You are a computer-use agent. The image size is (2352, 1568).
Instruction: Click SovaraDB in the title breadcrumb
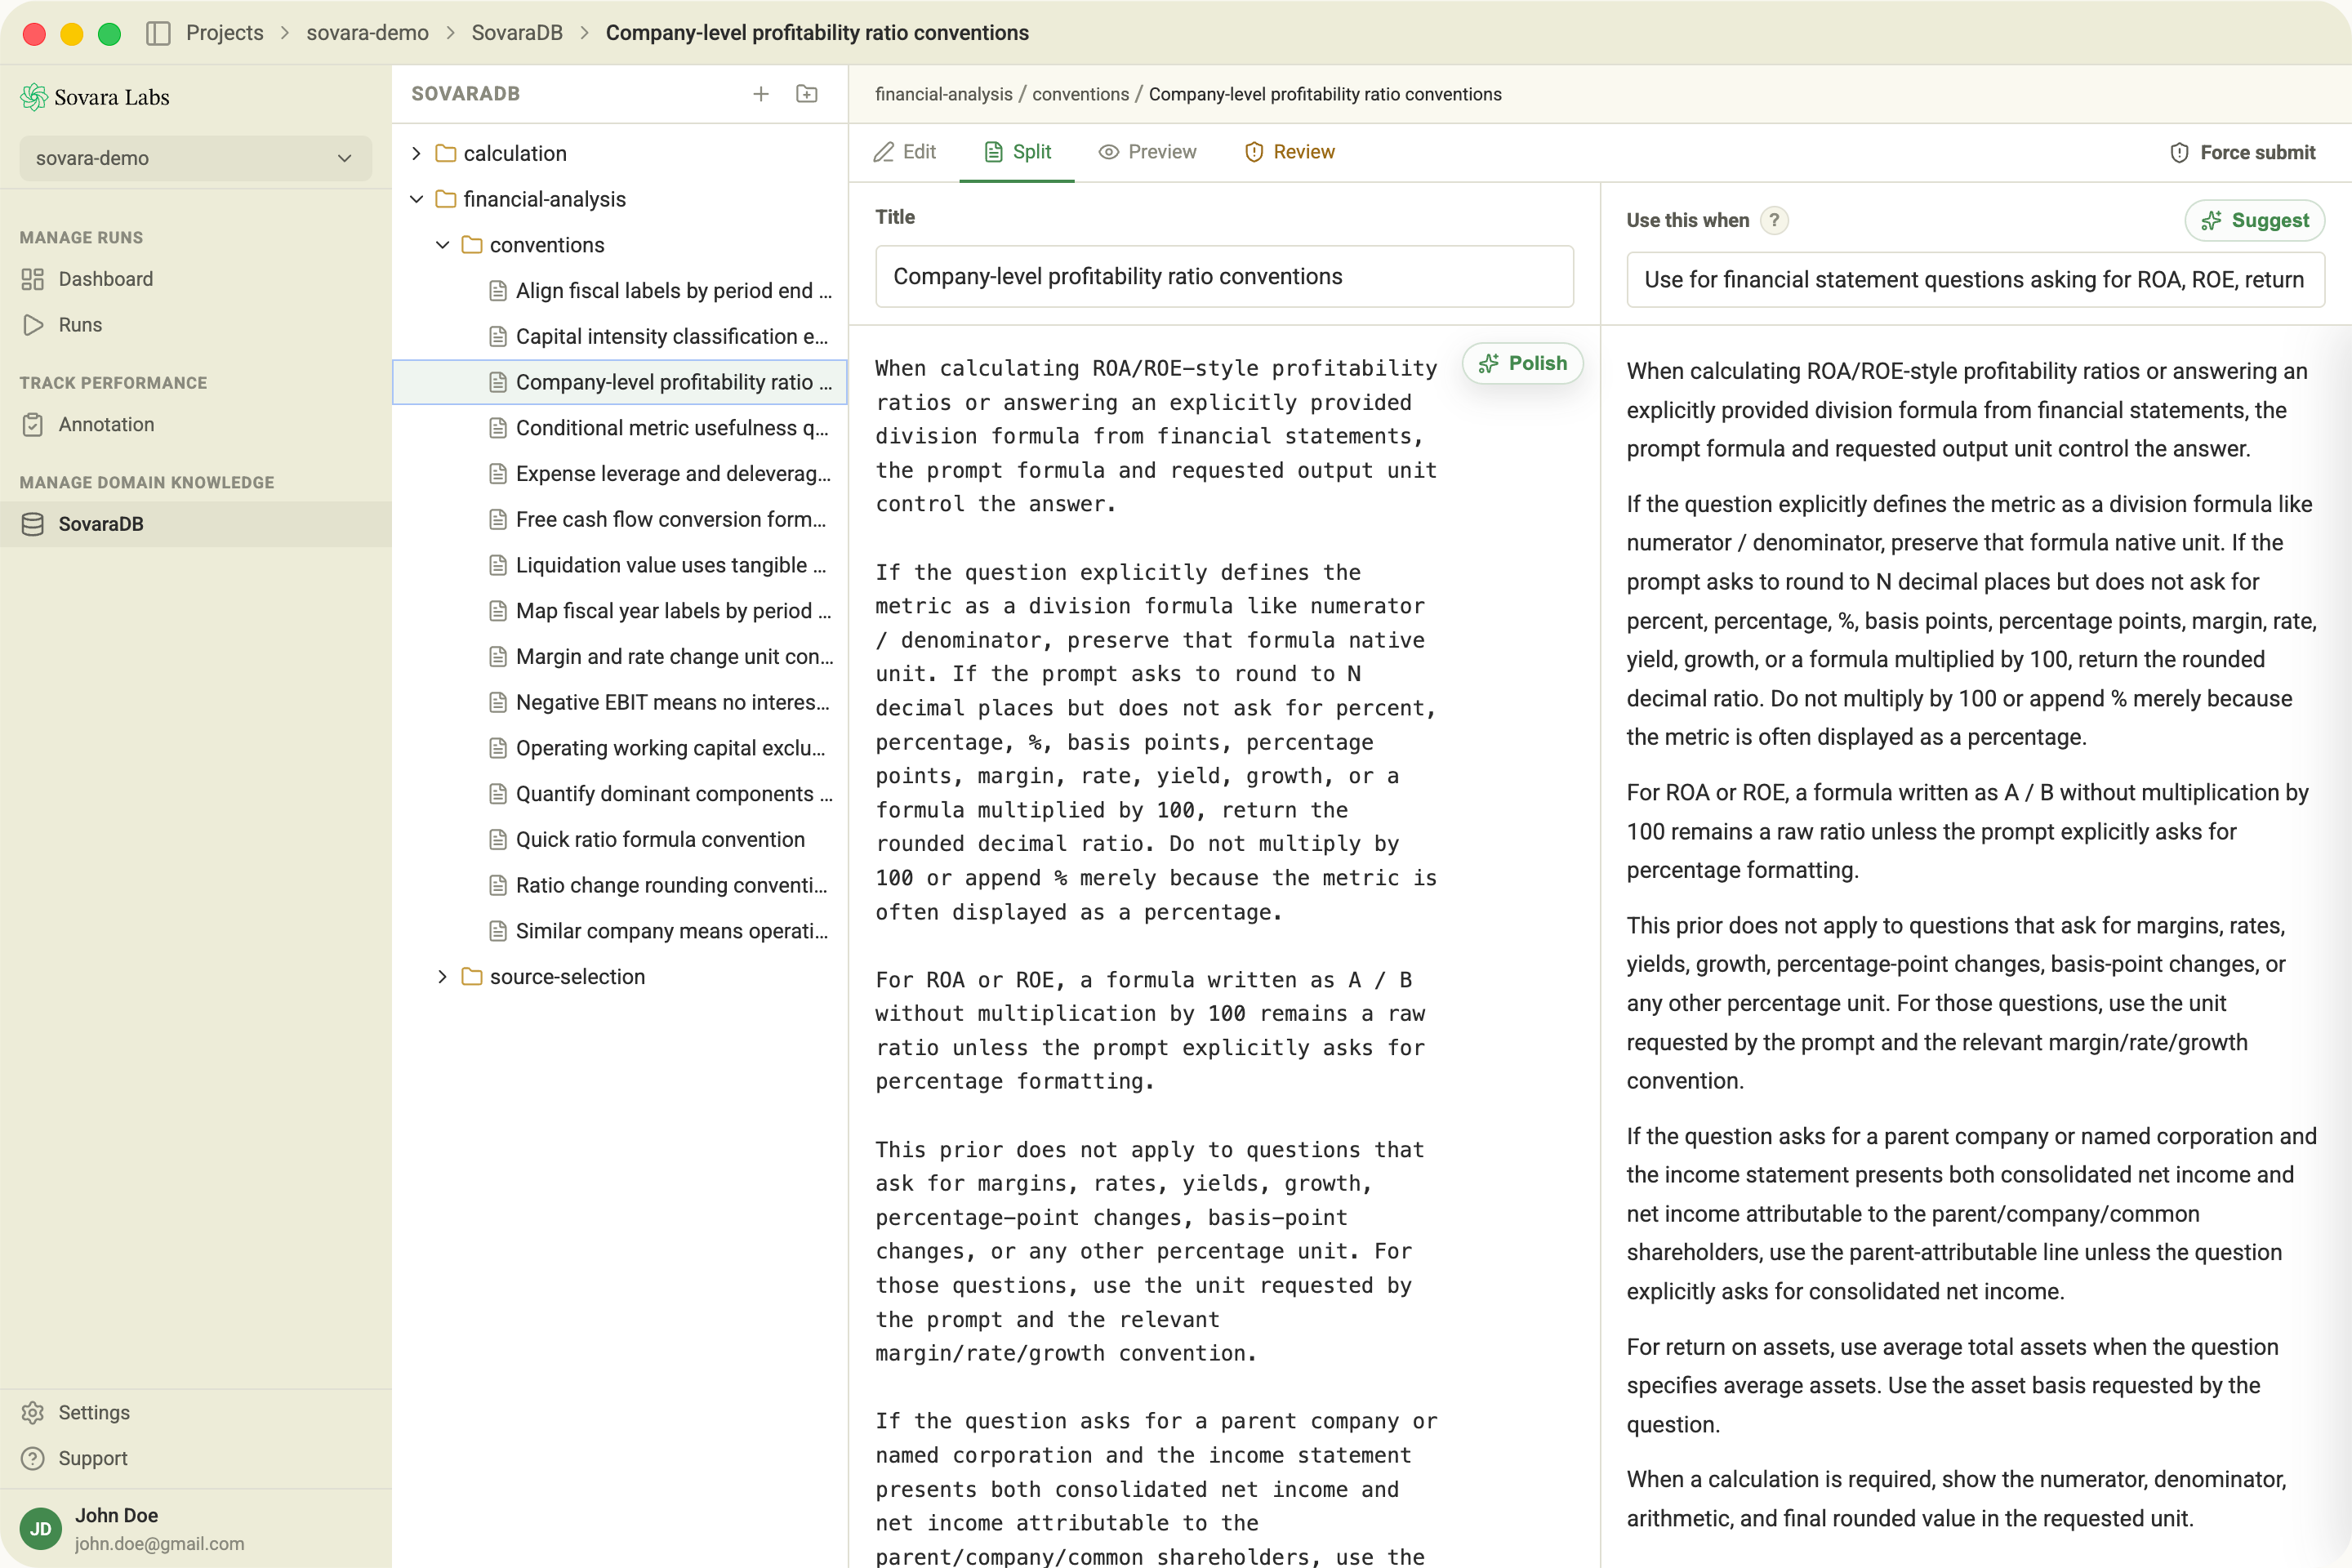point(517,33)
